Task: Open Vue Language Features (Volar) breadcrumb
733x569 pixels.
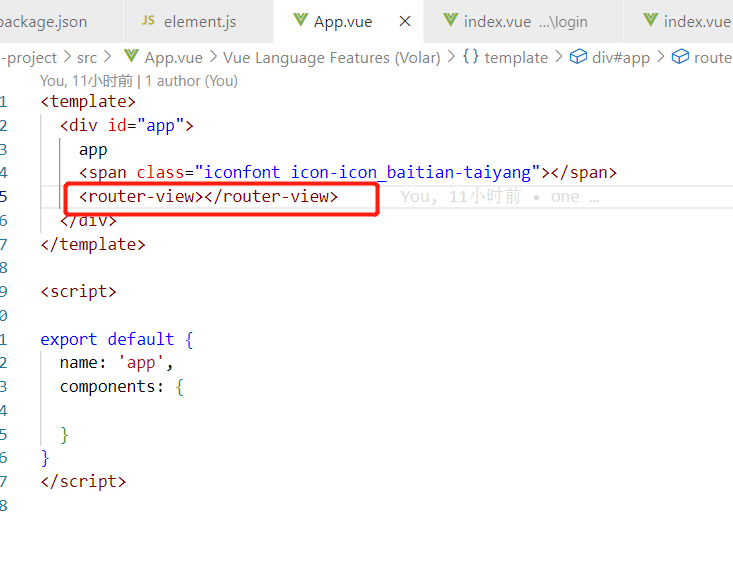Action: (331, 58)
